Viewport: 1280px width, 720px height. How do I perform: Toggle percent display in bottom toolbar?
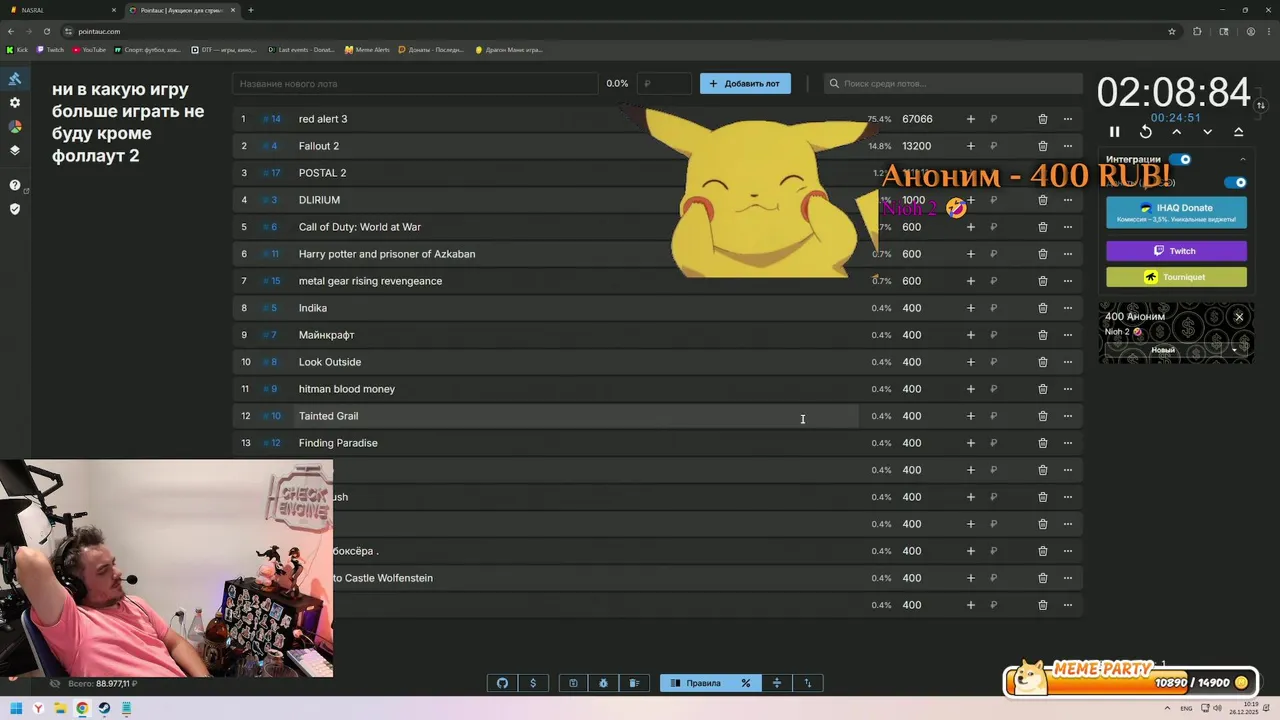coord(745,683)
